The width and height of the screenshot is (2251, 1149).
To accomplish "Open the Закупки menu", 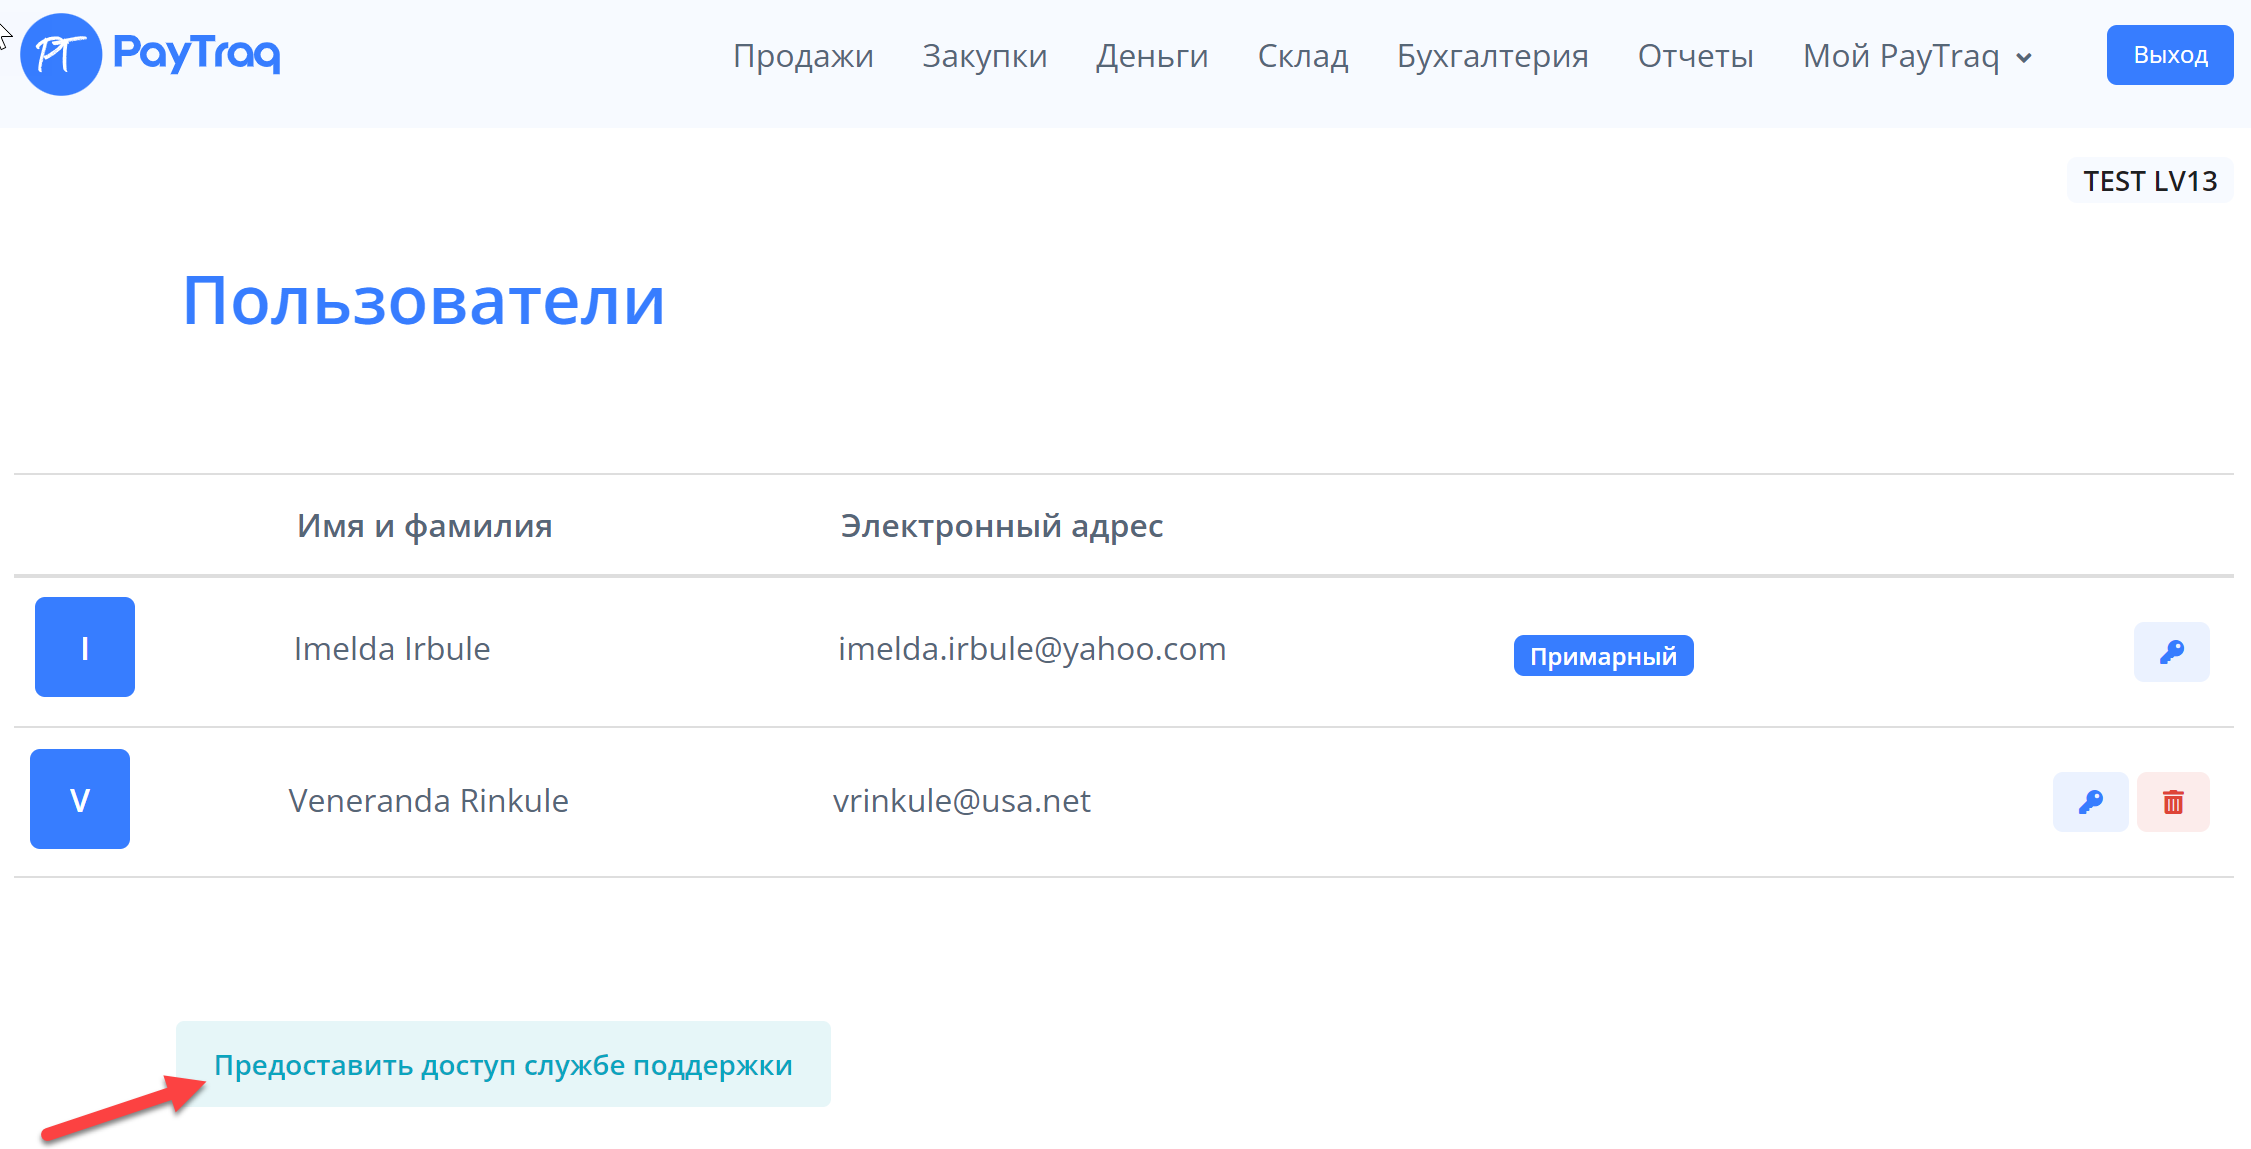I will click(x=984, y=56).
